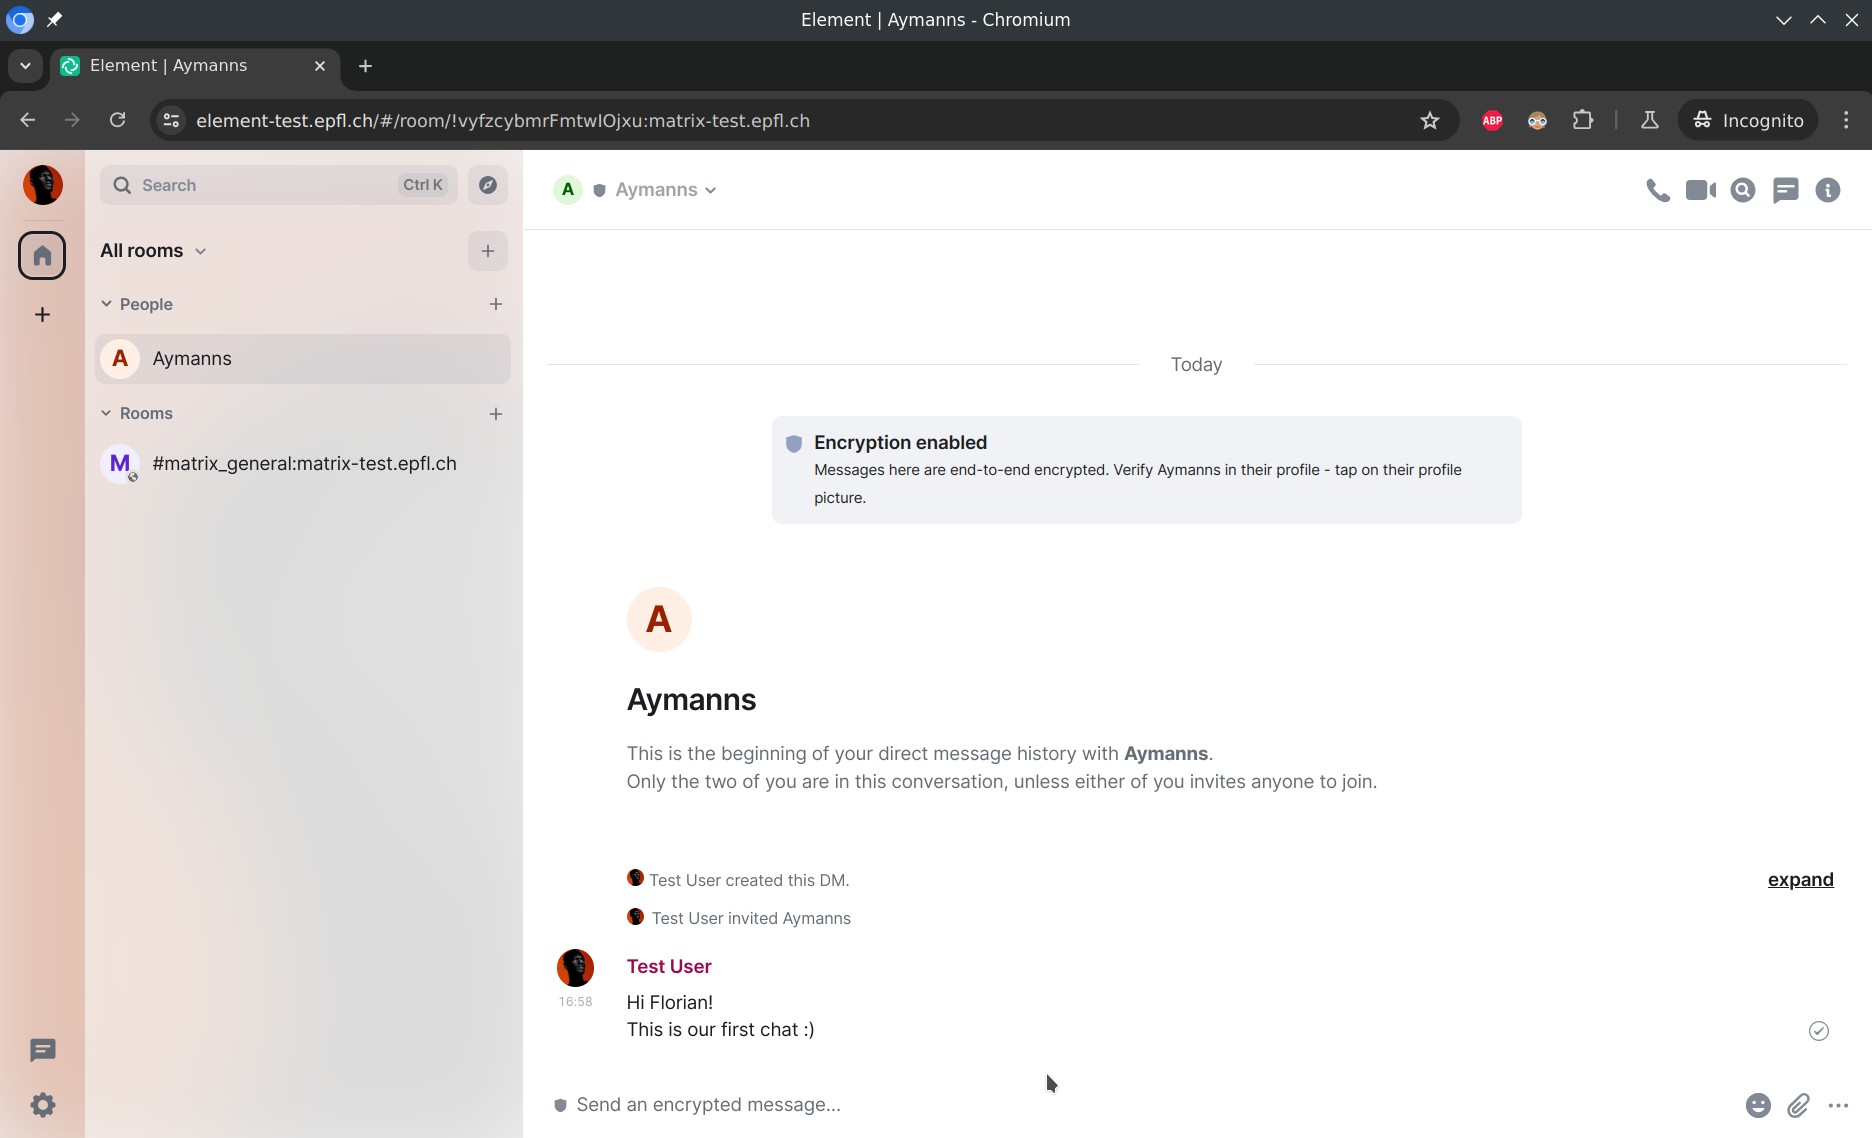
Task: Open the All rooms dropdown
Action: tap(153, 251)
